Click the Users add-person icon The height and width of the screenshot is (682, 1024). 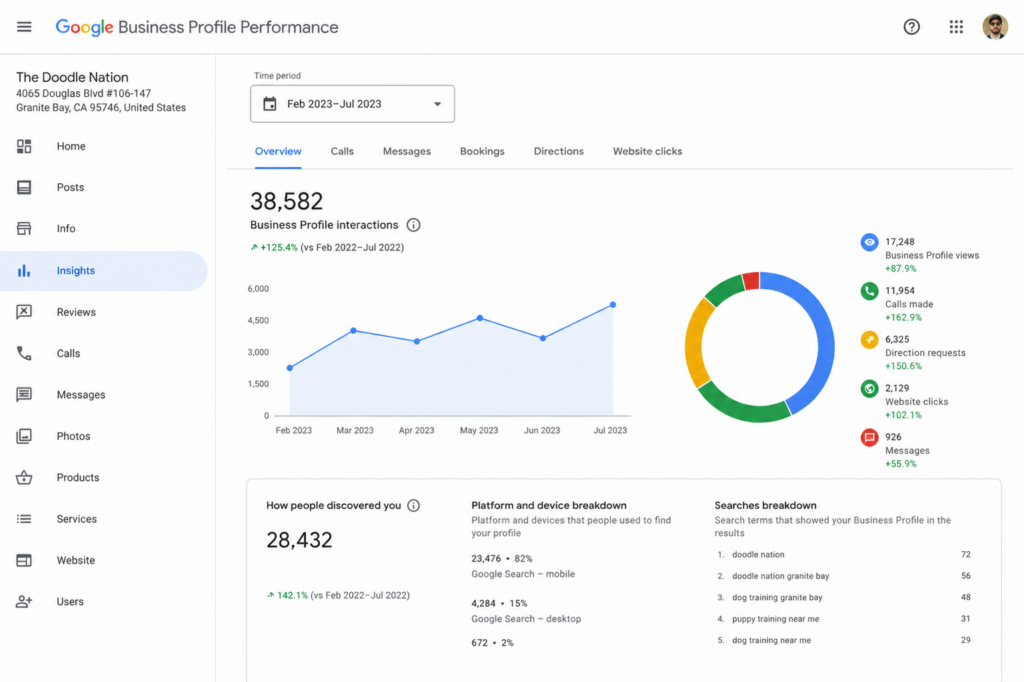coord(24,602)
